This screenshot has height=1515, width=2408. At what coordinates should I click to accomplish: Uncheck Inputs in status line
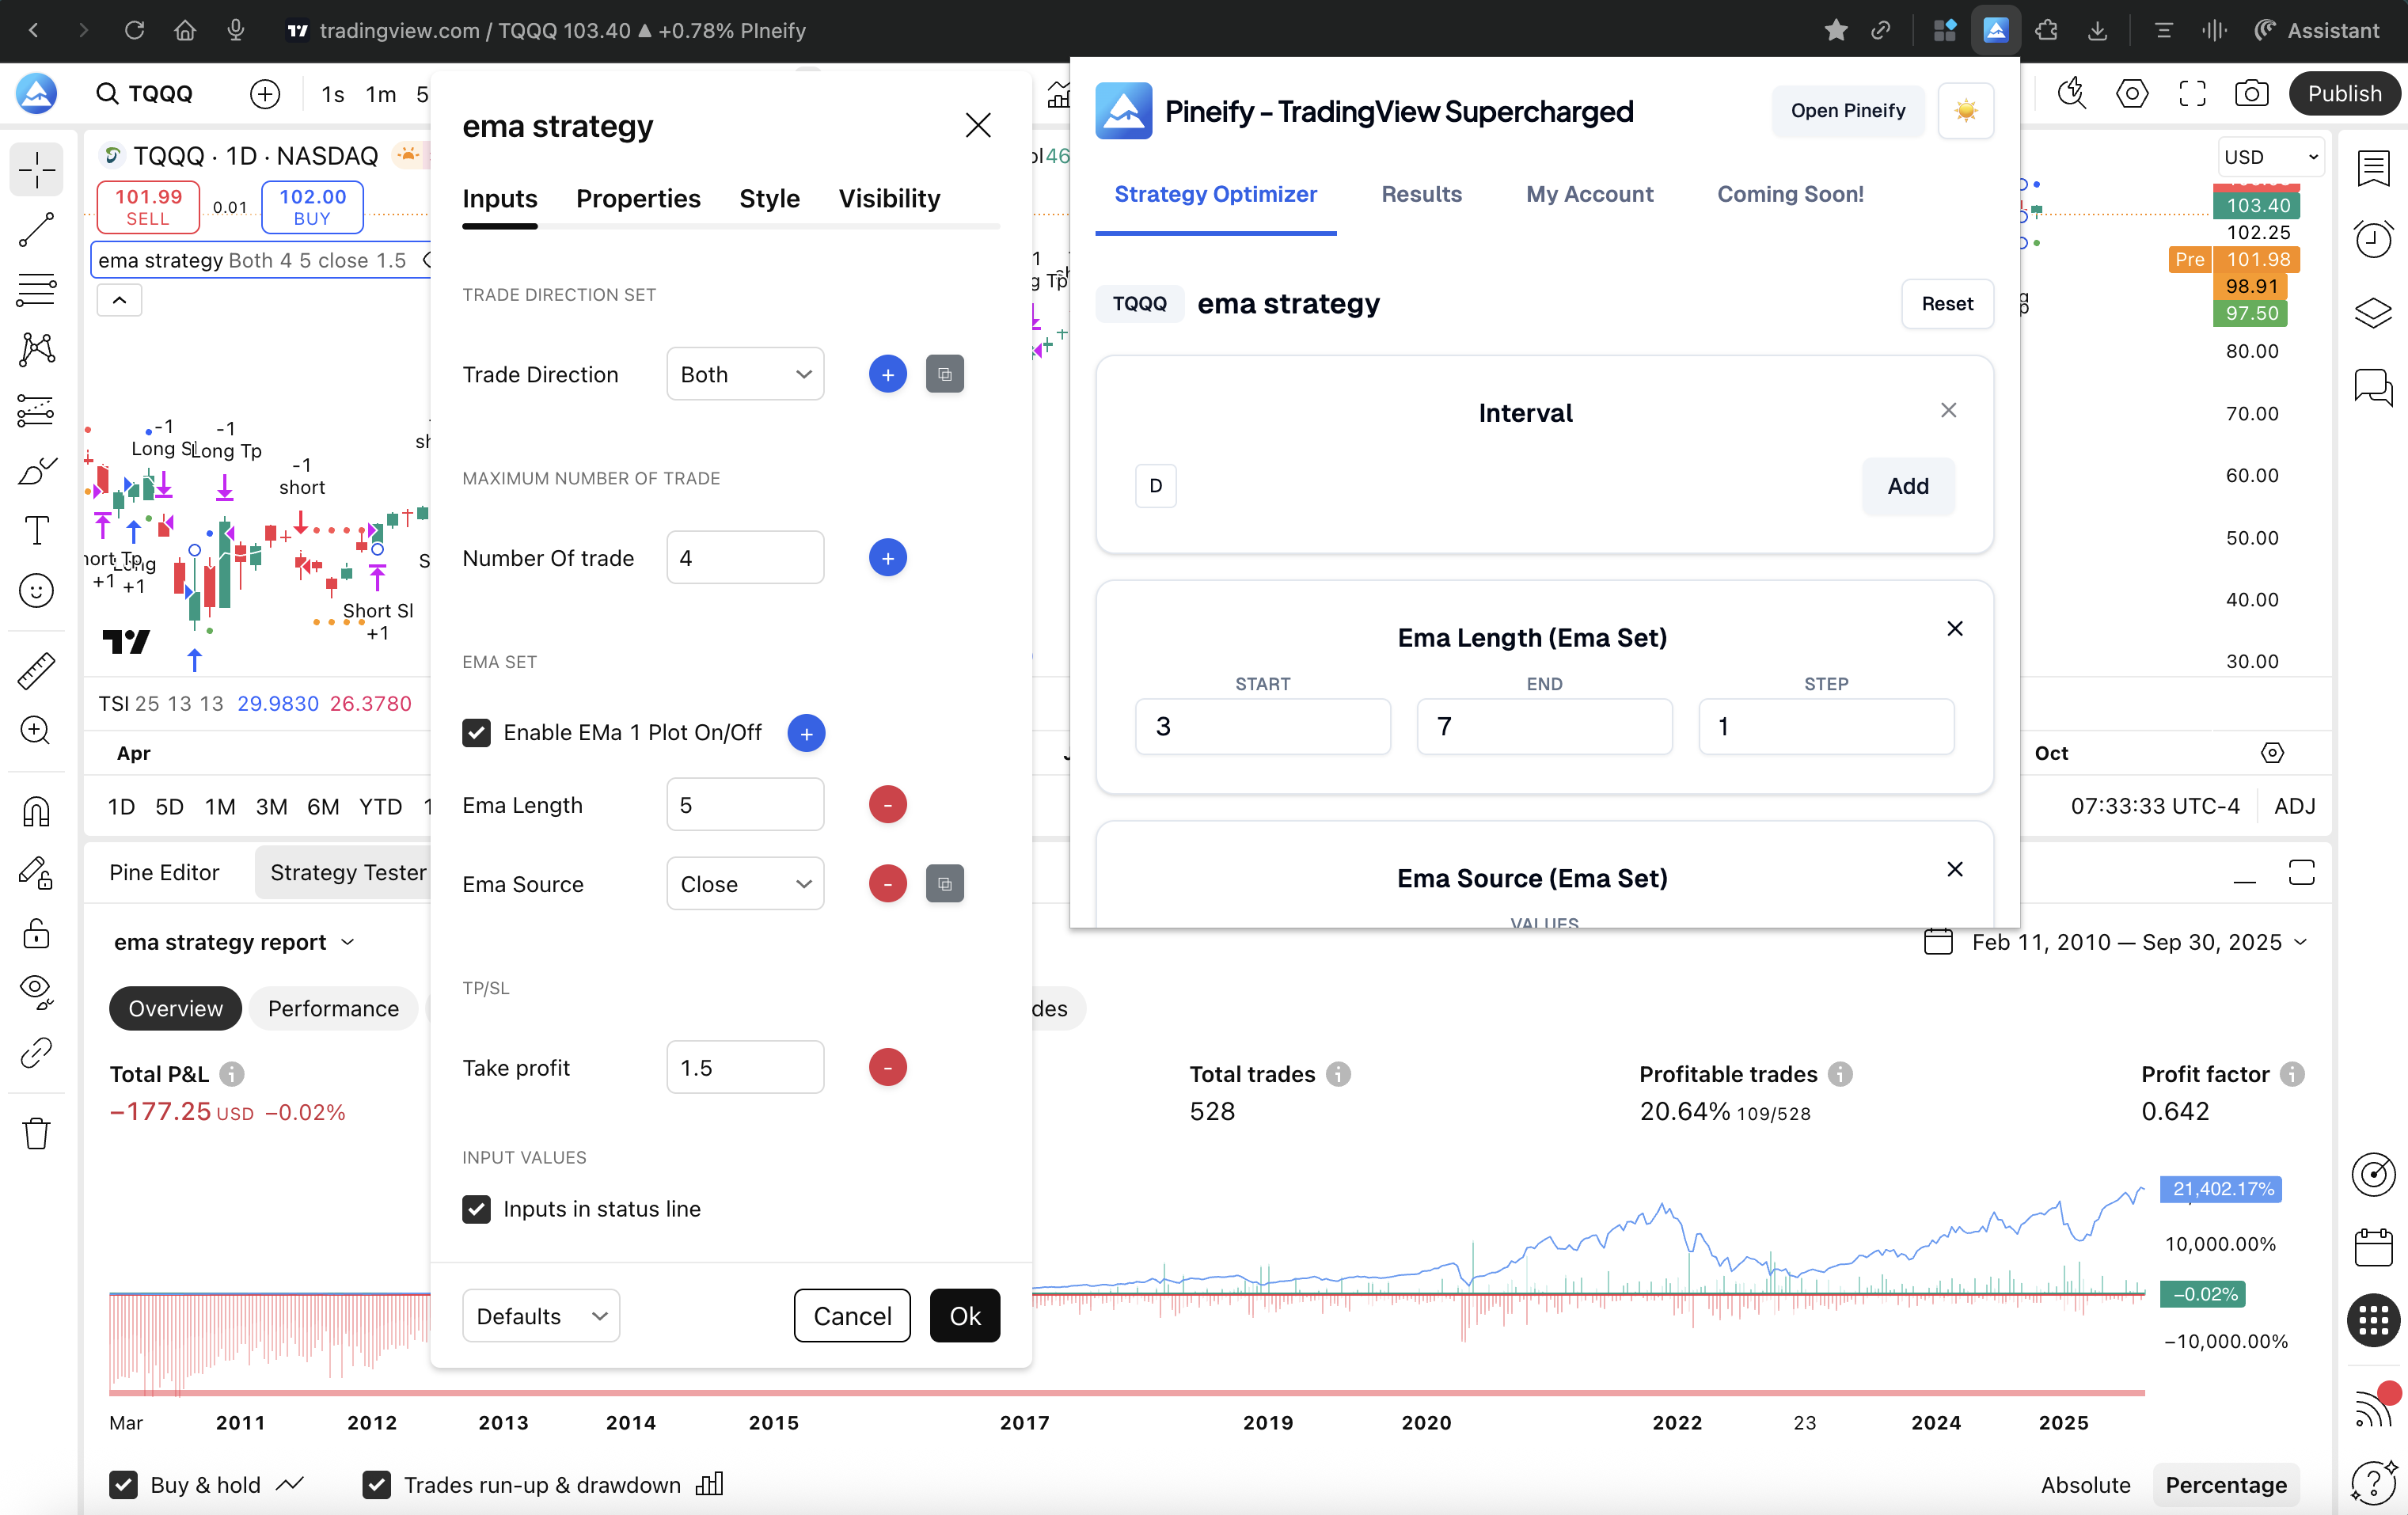477,1208
